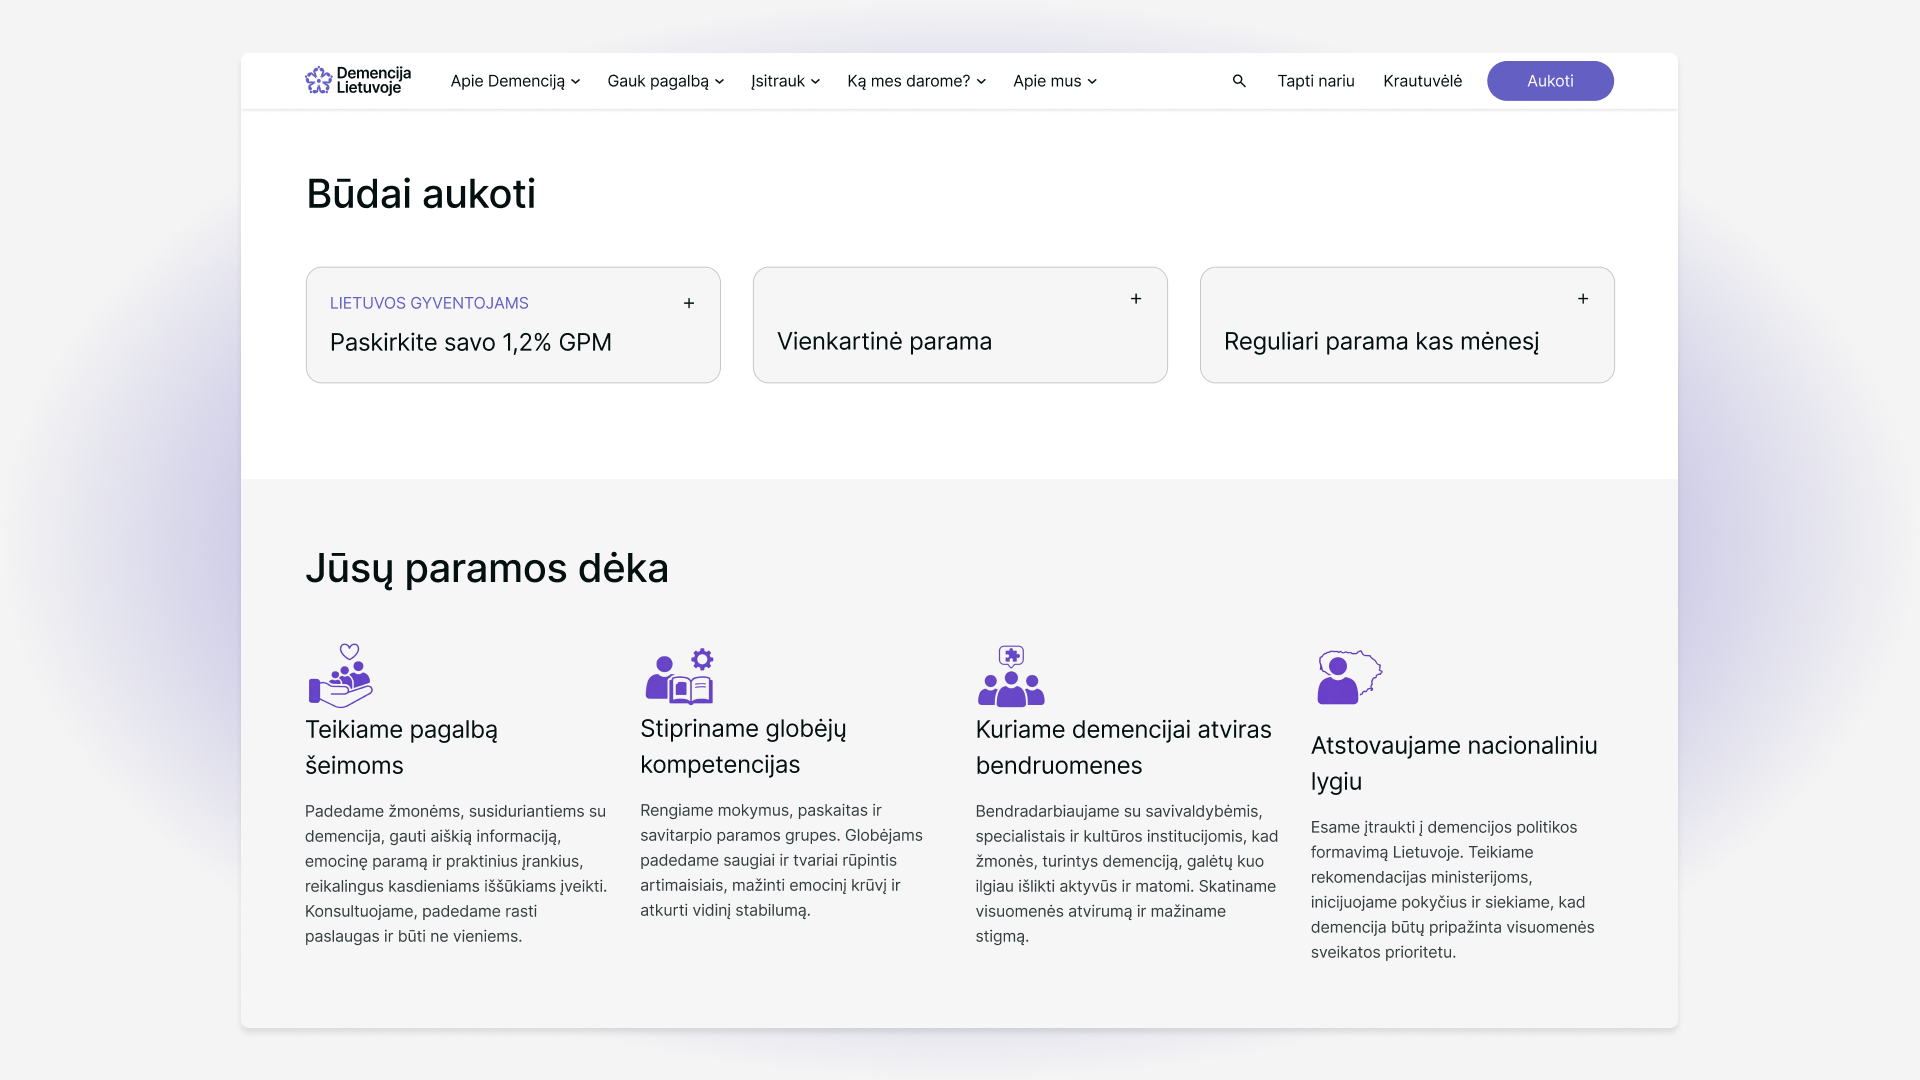Open the Apie mus menu
This screenshot has height=1080, width=1920.
(1054, 81)
